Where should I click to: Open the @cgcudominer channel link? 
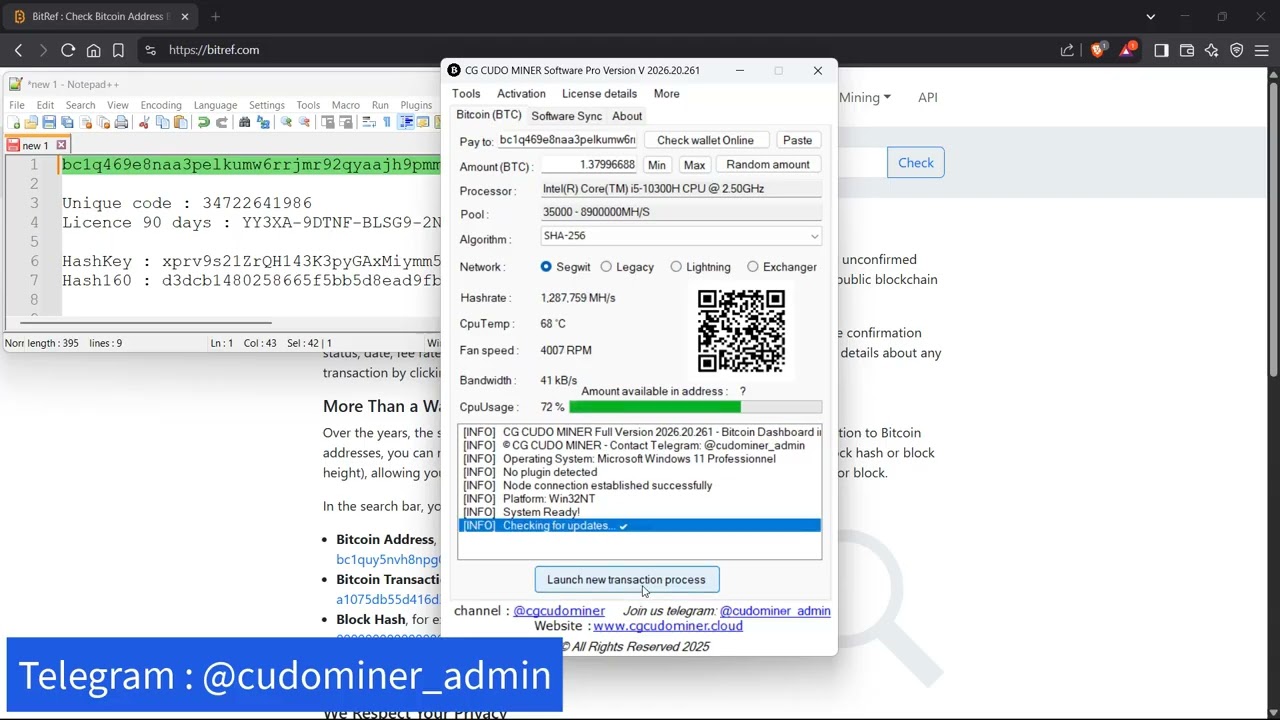click(559, 611)
